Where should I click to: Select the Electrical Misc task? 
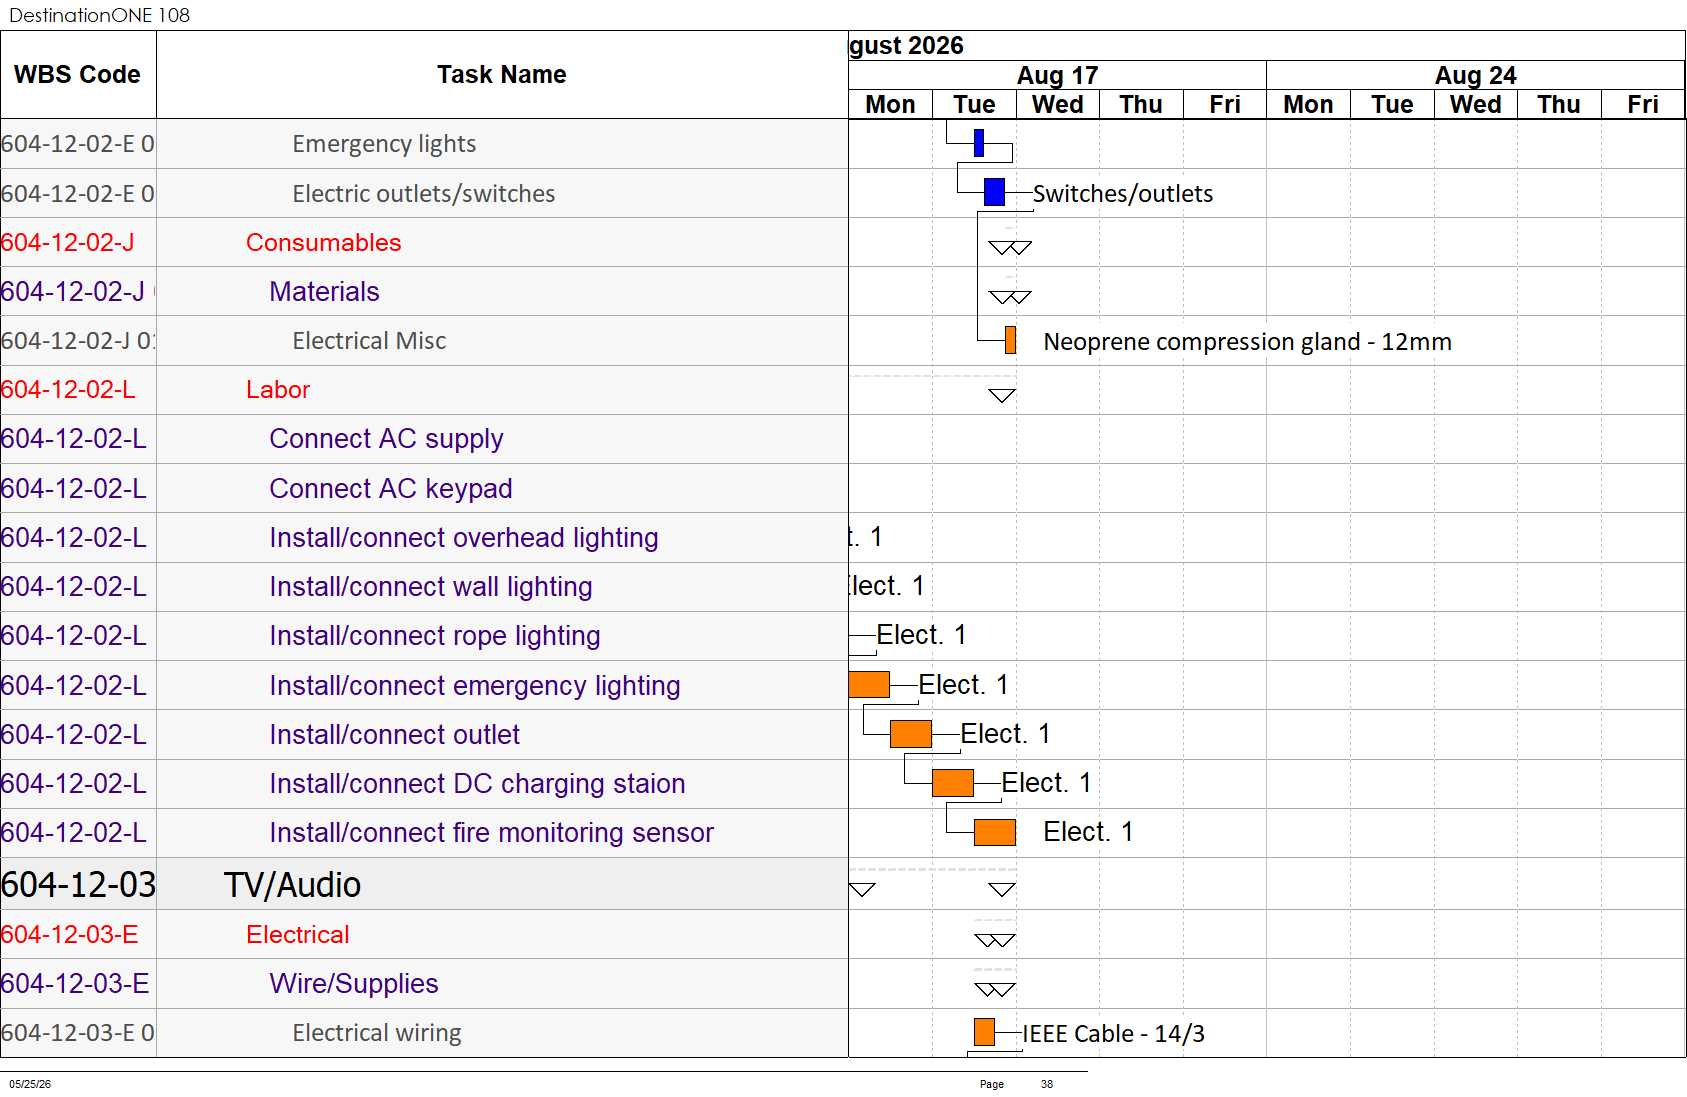click(x=369, y=340)
